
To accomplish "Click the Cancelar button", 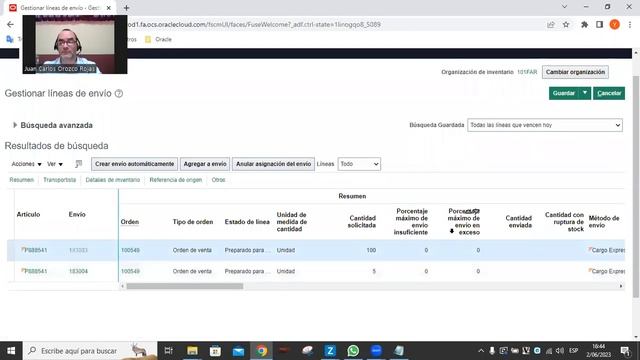I will tap(609, 93).
